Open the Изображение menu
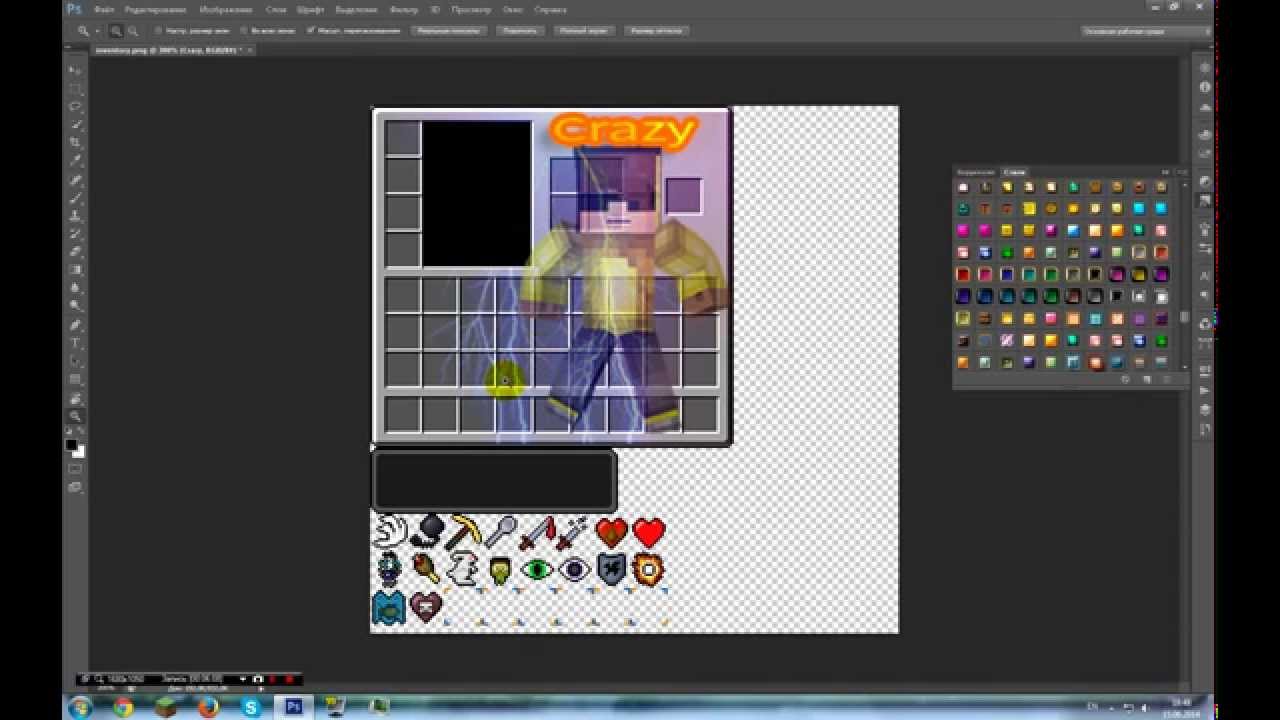This screenshot has height=720, width=1280. (226, 9)
